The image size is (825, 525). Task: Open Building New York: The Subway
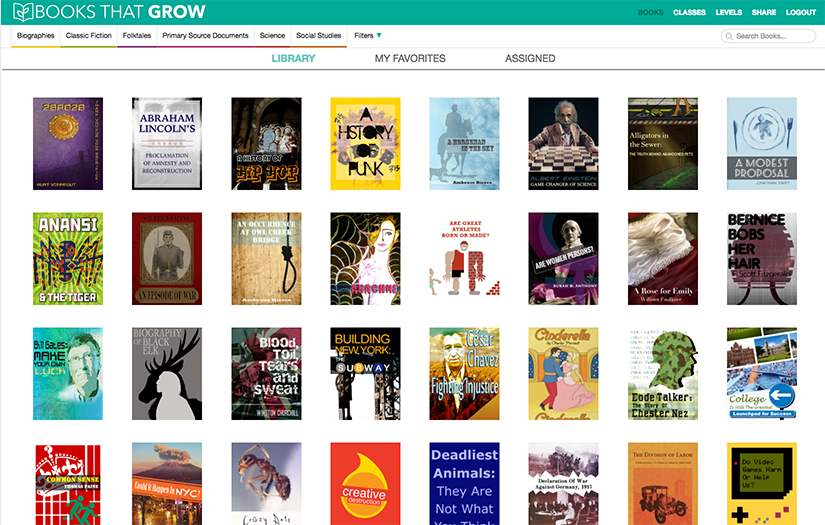[365, 374]
